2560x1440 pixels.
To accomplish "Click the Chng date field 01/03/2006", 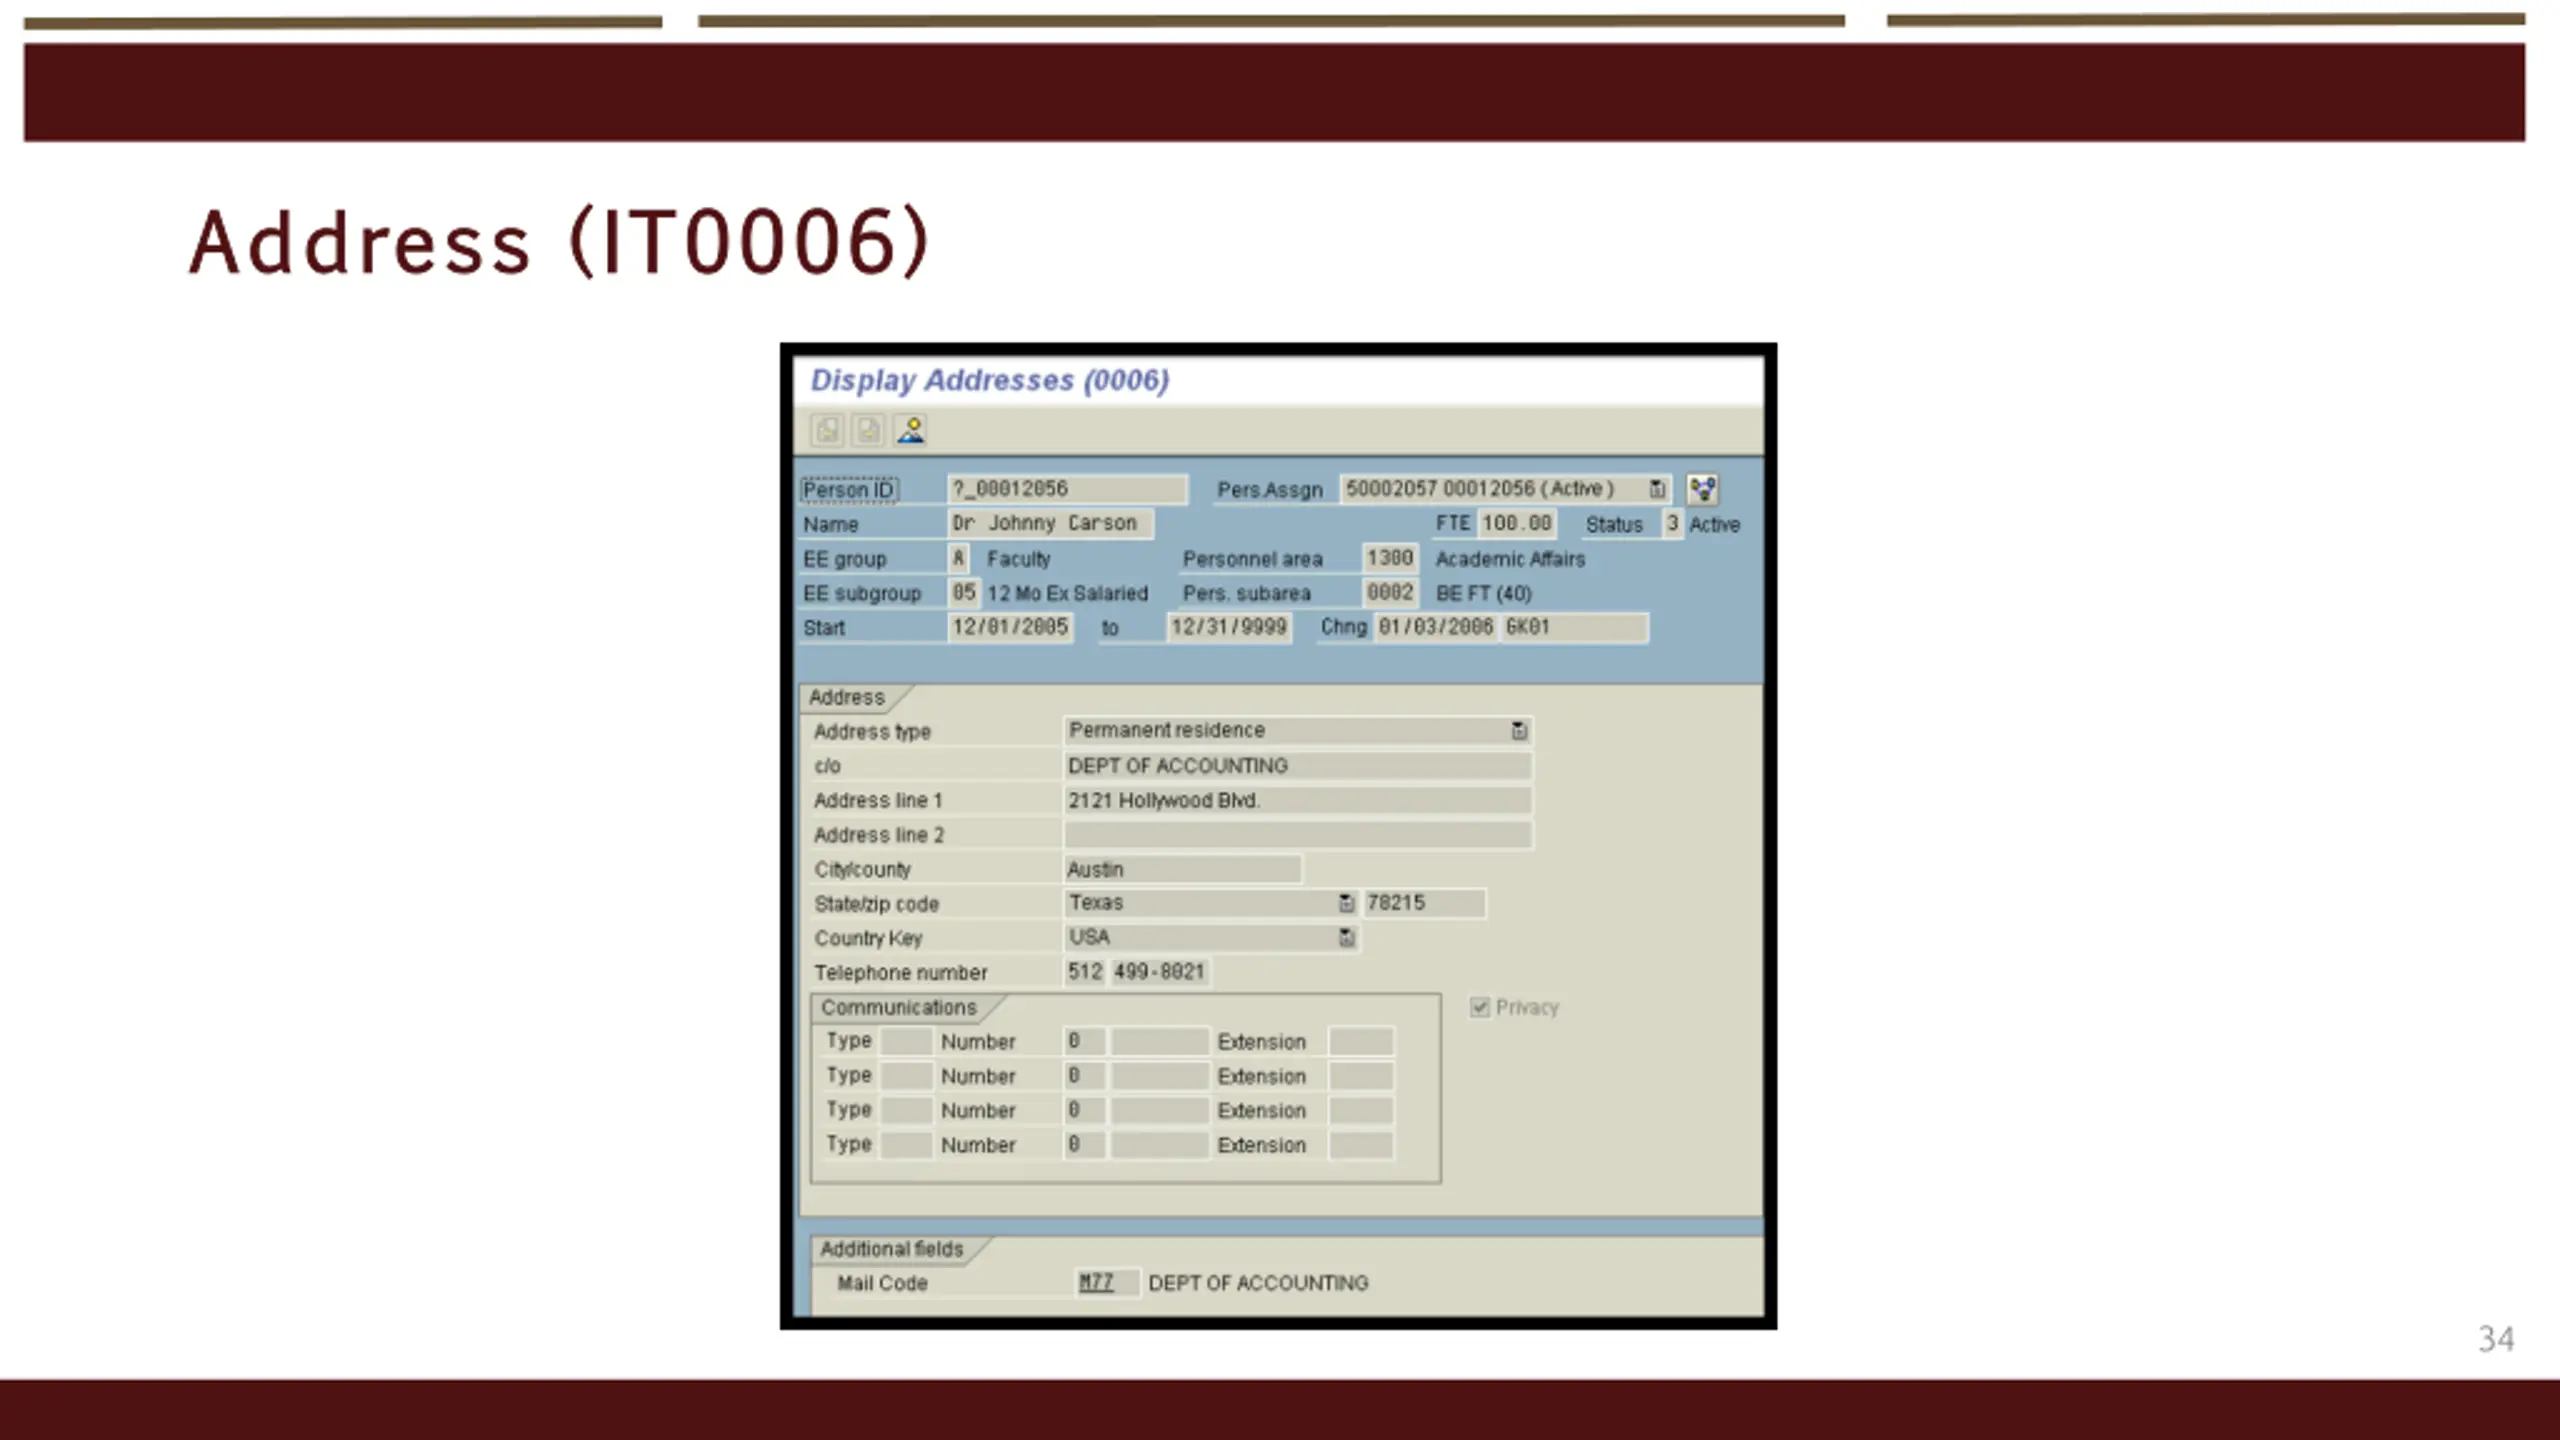I will [x=1436, y=627].
